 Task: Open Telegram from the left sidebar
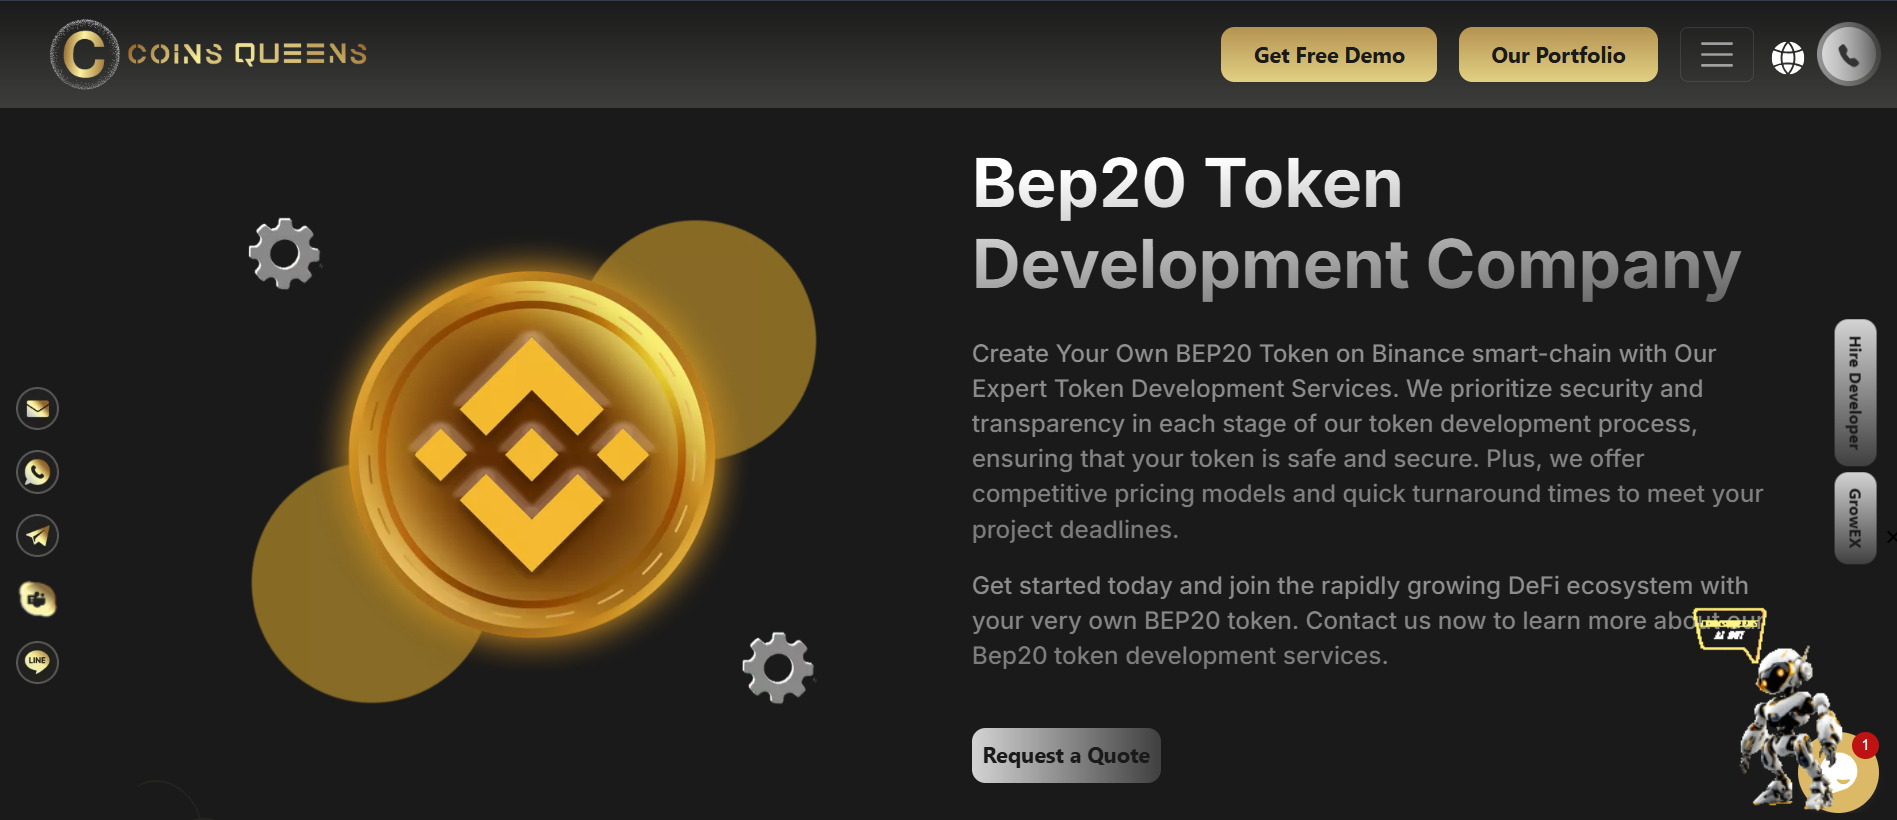pyautogui.click(x=37, y=535)
